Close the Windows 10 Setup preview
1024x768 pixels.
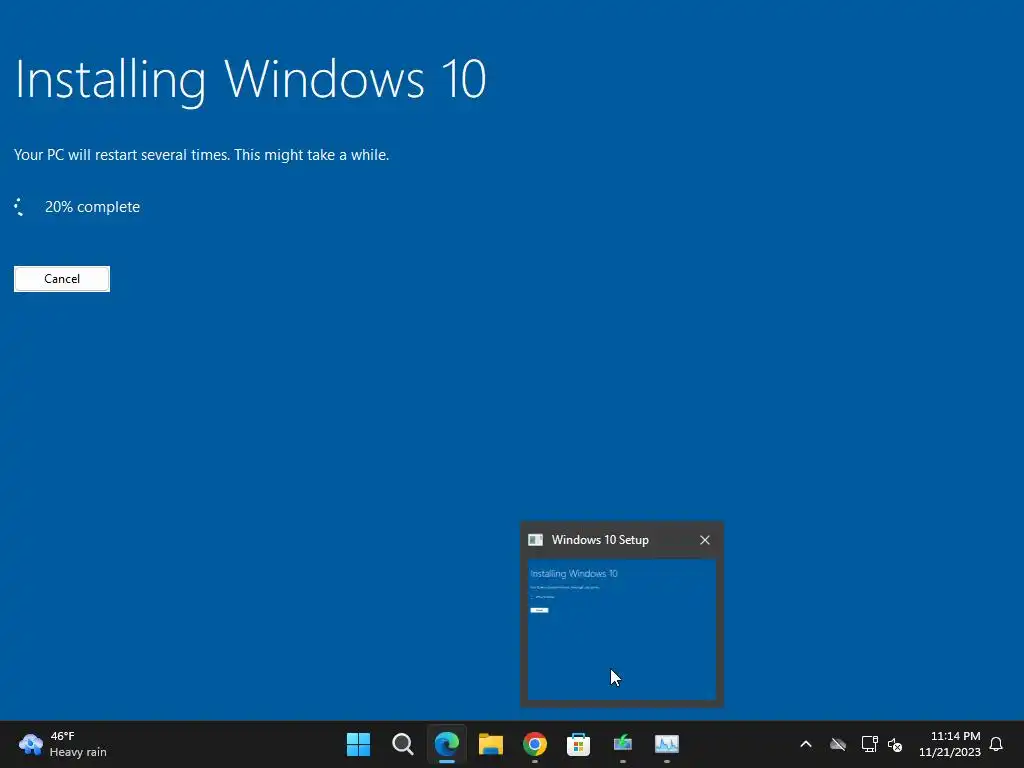tap(705, 540)
